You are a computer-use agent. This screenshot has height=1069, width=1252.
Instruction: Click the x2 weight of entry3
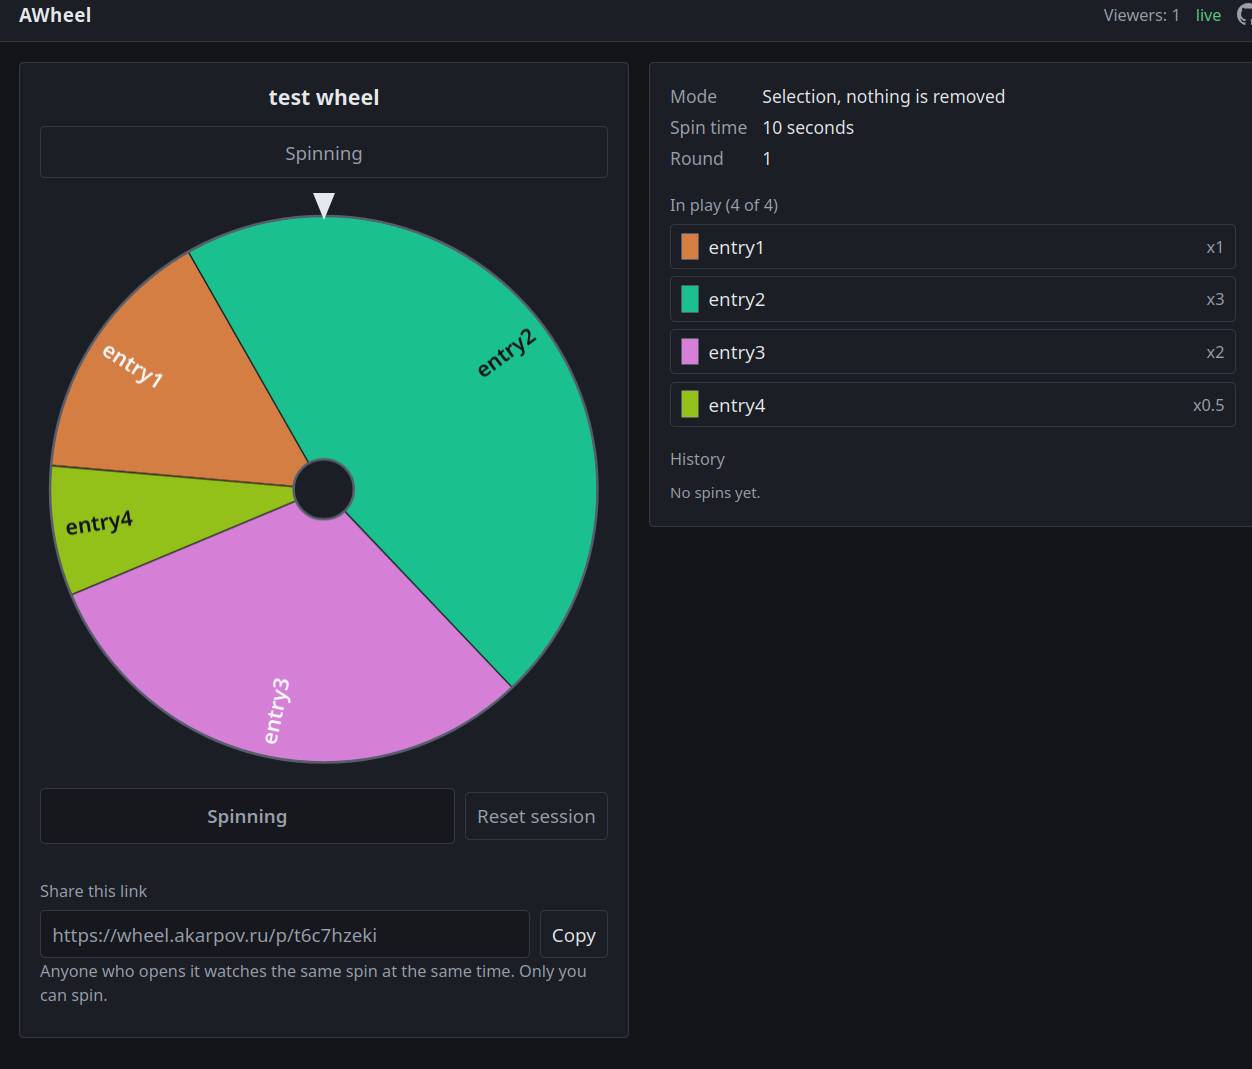(1215, 353)
